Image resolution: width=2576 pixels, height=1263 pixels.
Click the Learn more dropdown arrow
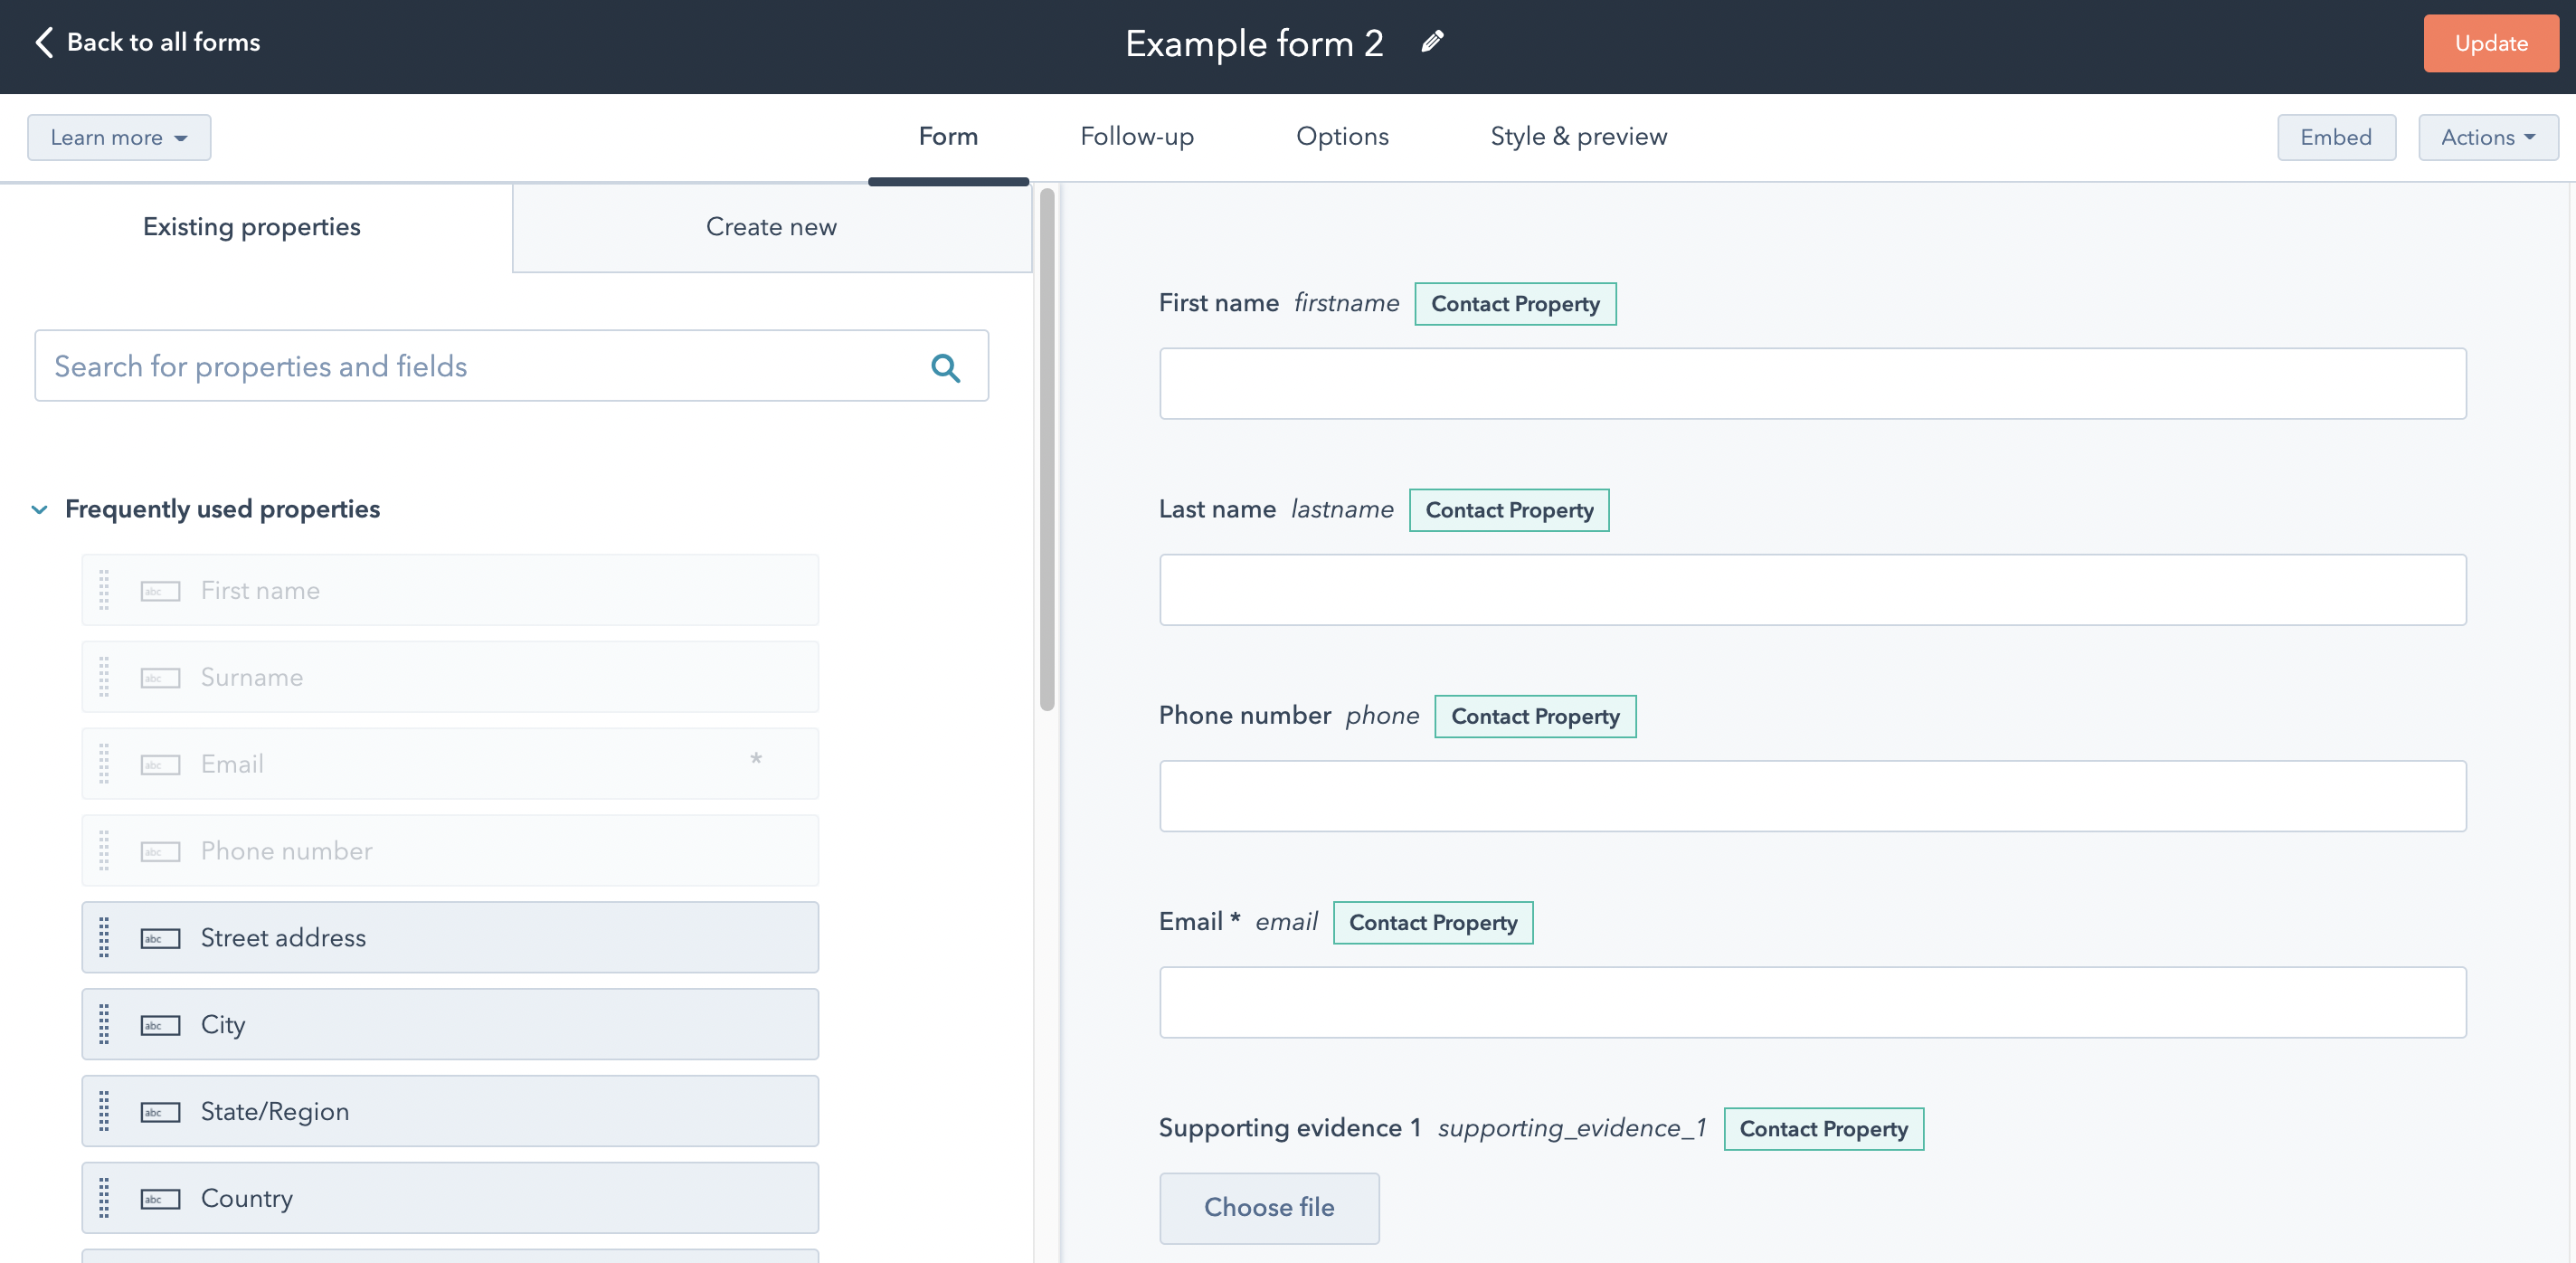point(179,137)
